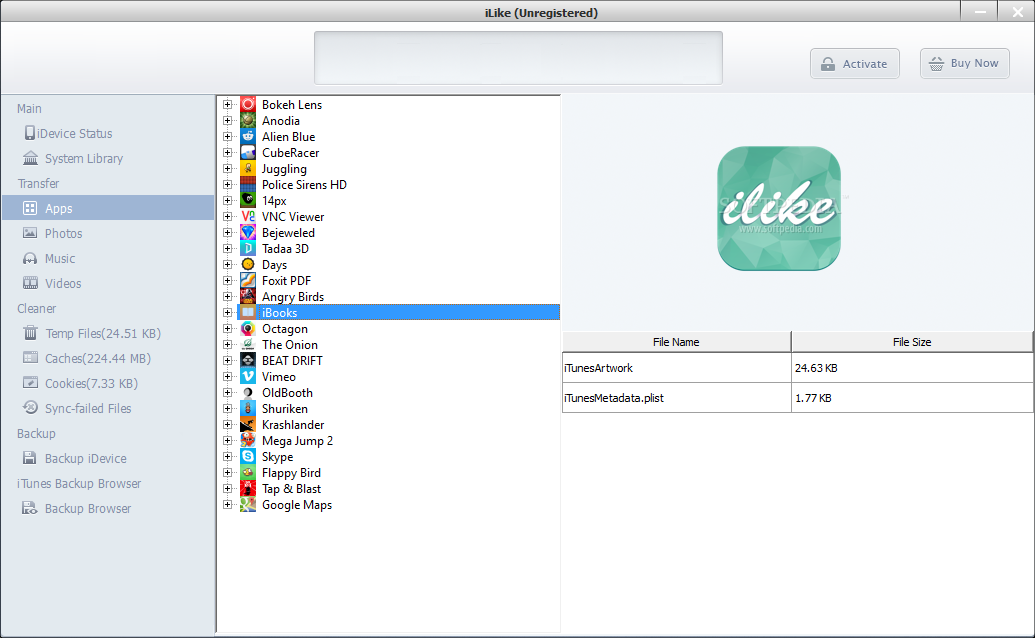
Task: Select the iTunesMetadata.plist file row
Action: point(797,398)
